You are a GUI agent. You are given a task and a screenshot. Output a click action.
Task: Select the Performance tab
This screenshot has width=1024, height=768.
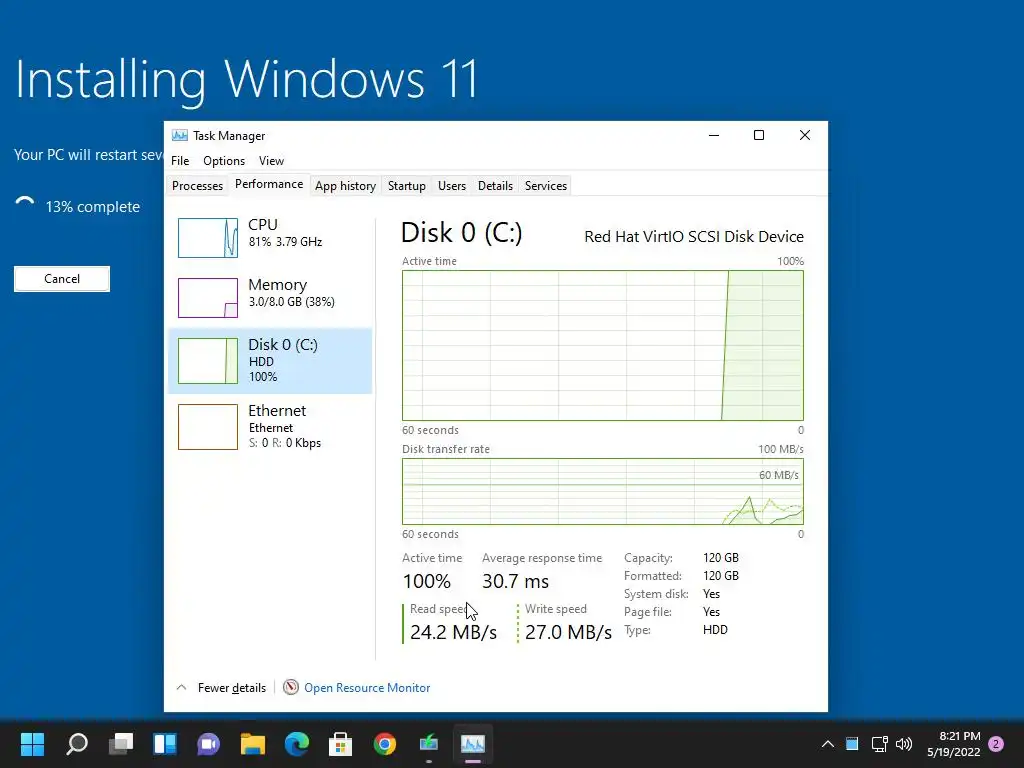point(269,184)
